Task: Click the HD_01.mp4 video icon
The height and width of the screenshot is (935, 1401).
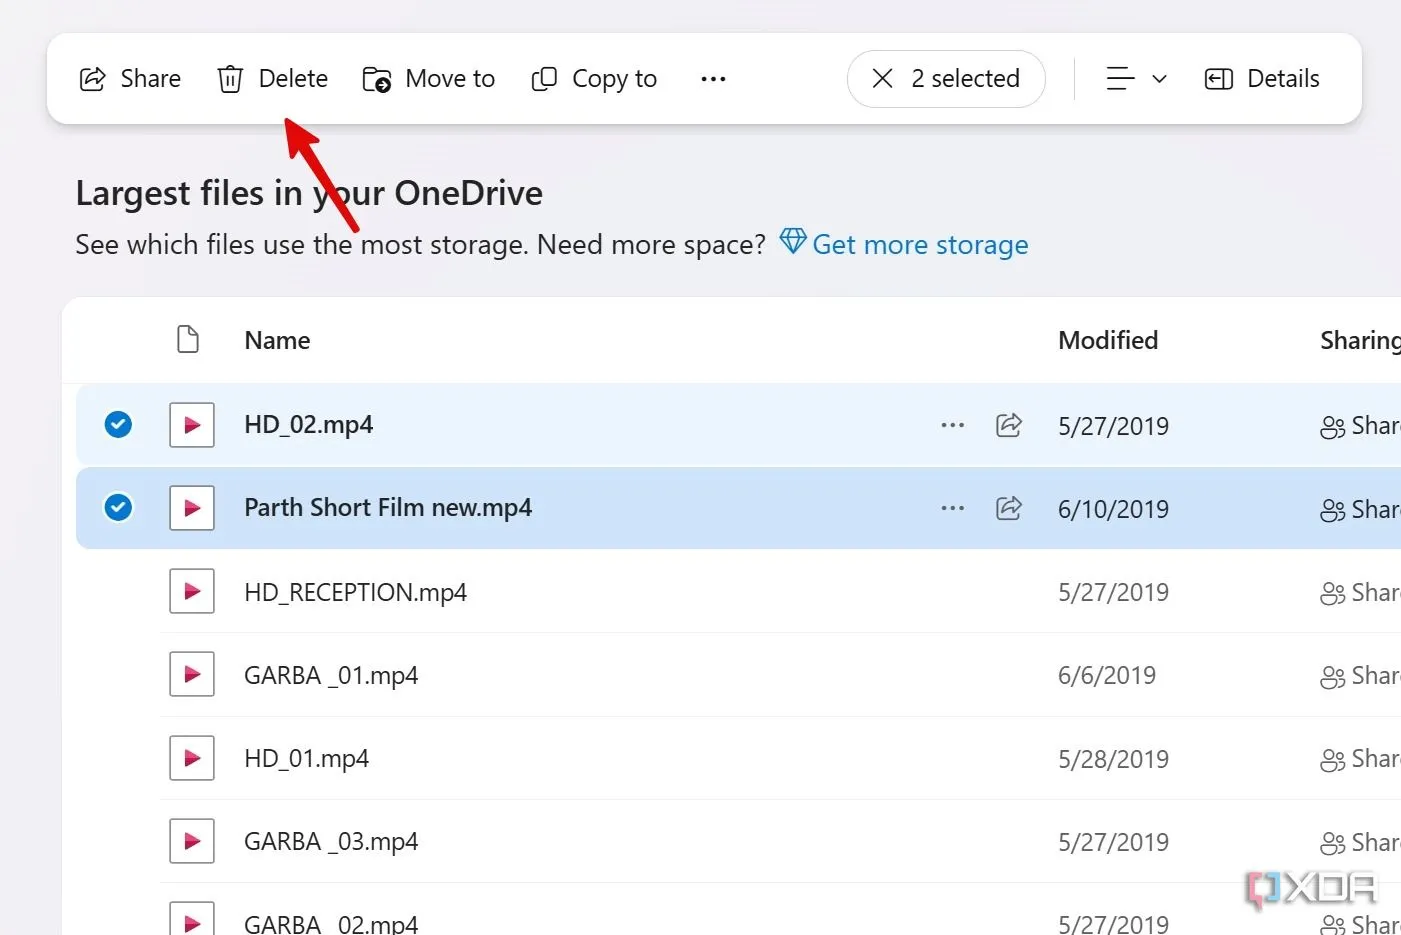Action: 192,759
